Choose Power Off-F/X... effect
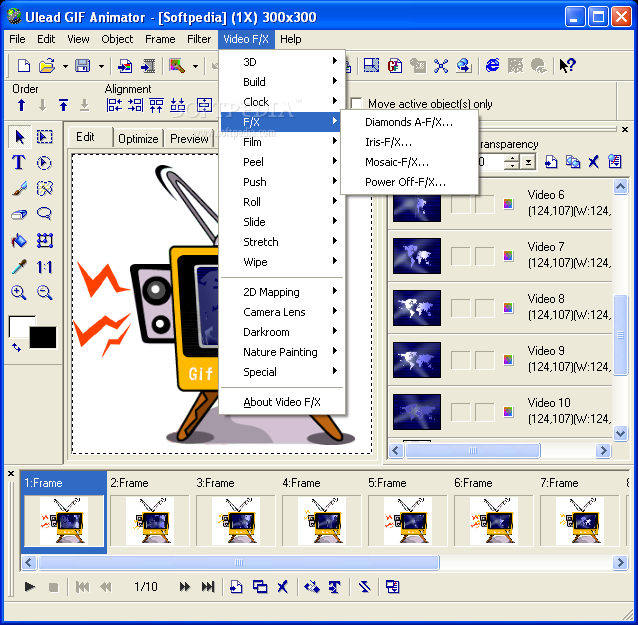Screen dimensions: 638x625 409,182
